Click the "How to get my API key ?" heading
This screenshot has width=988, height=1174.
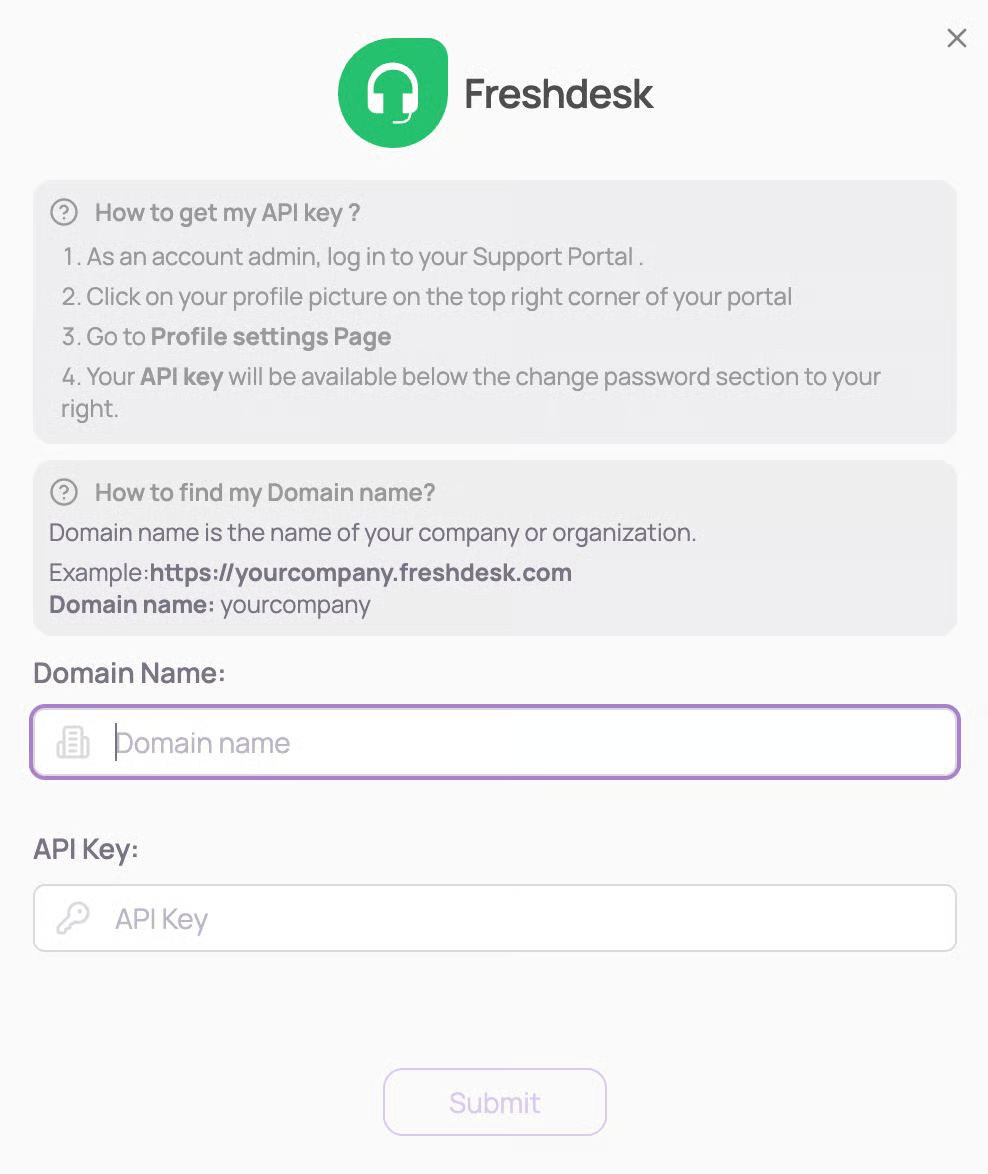[x=227, y=212]
